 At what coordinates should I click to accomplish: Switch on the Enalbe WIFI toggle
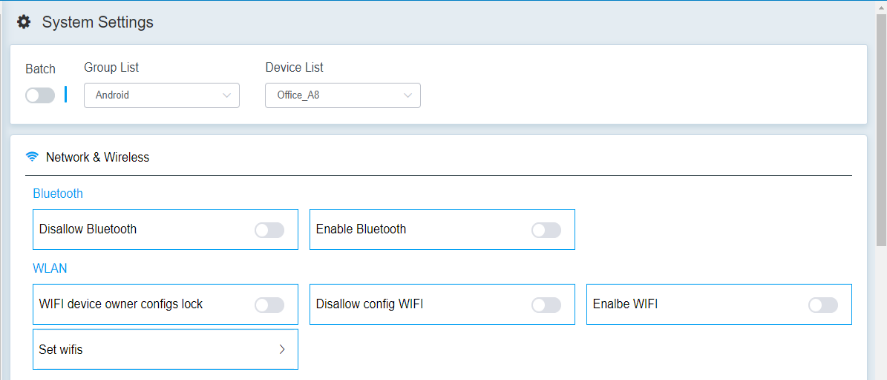pos(823,305)
